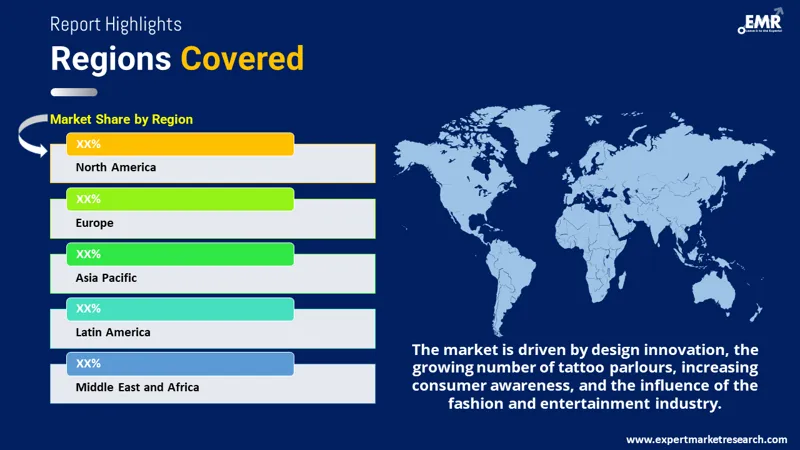
Task: Click the lime green XX% bar above Europe
Action: [180, 199]
